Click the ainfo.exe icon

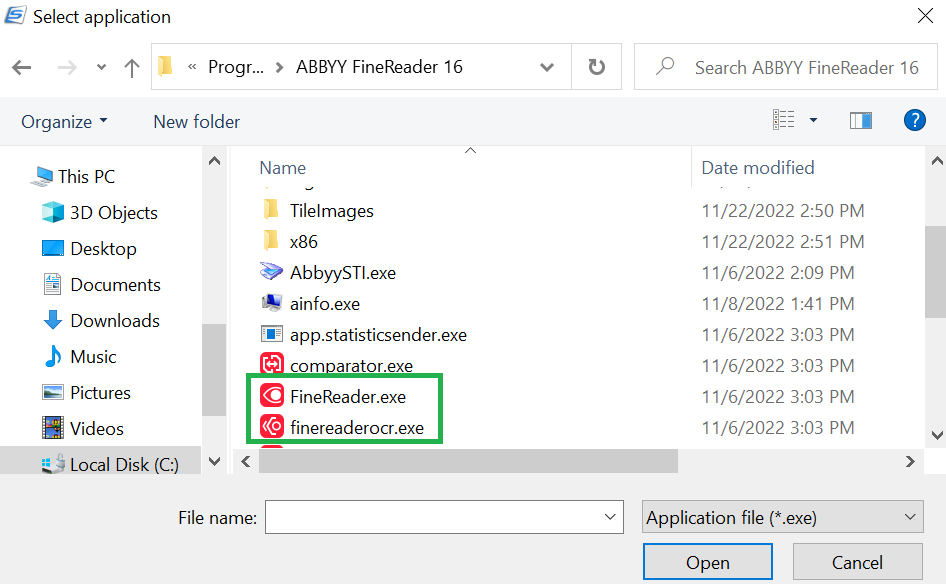(x=272, y=303)
